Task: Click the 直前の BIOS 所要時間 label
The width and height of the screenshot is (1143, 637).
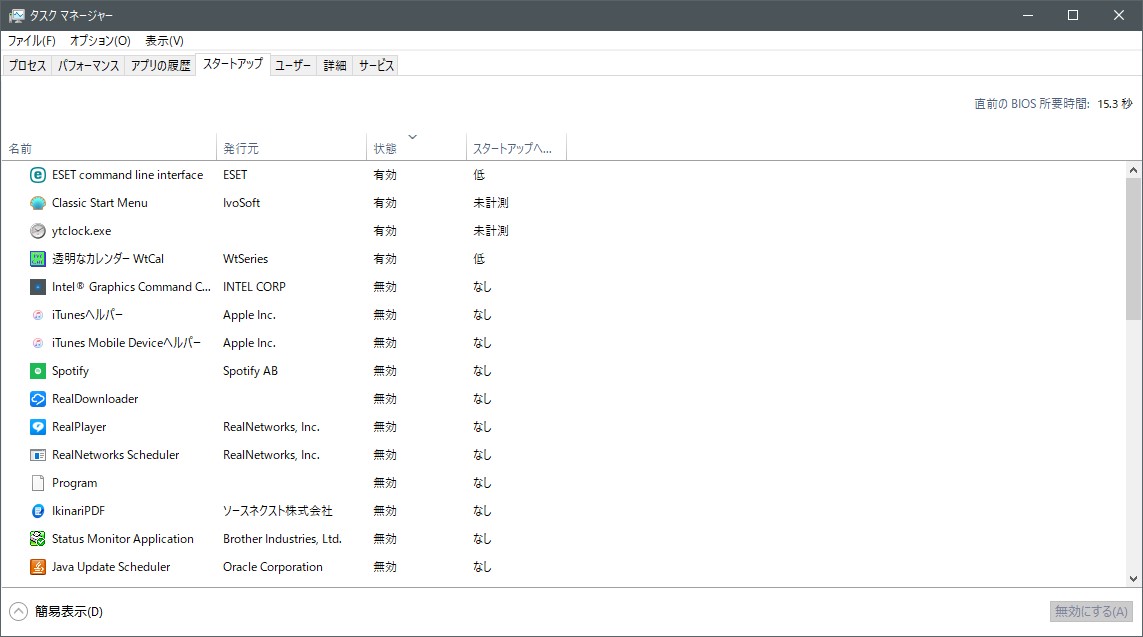Action: tap(1032, 104)
